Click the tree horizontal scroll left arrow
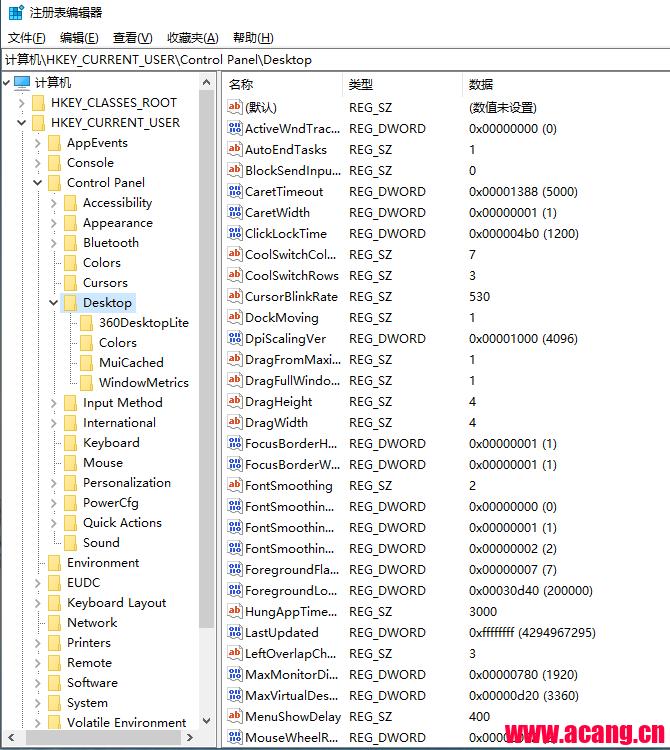 (x=11, y=737)
